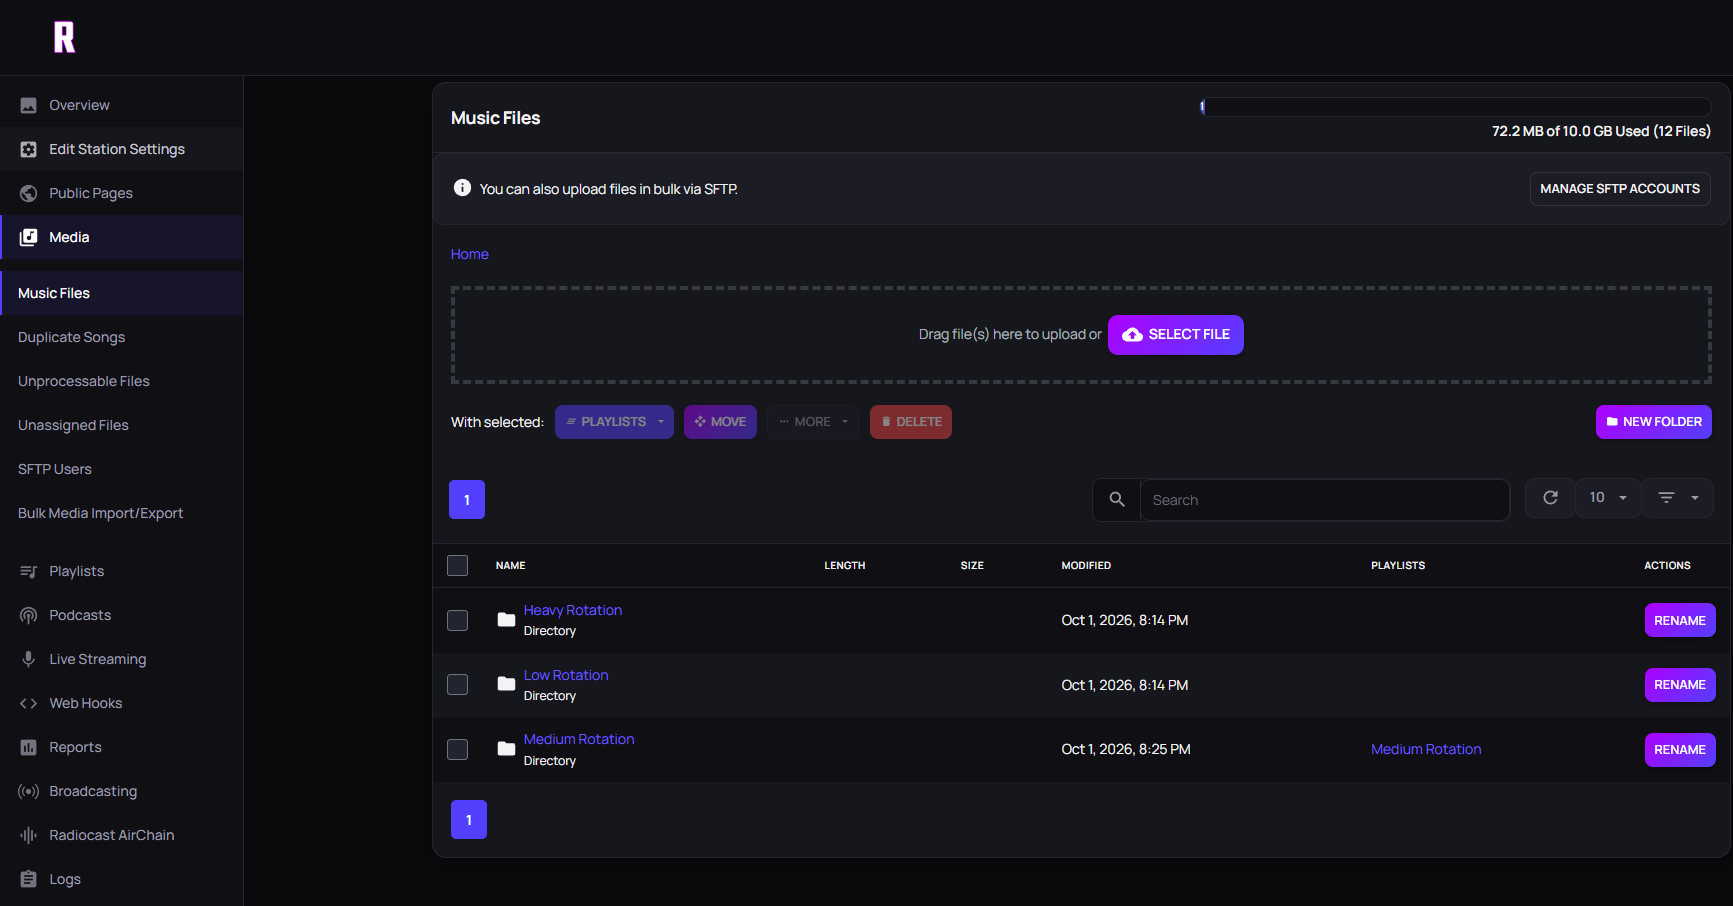Screen dimensions: 1733x906
Task: Open Overview via its sidebar icon
Action: 29,105
